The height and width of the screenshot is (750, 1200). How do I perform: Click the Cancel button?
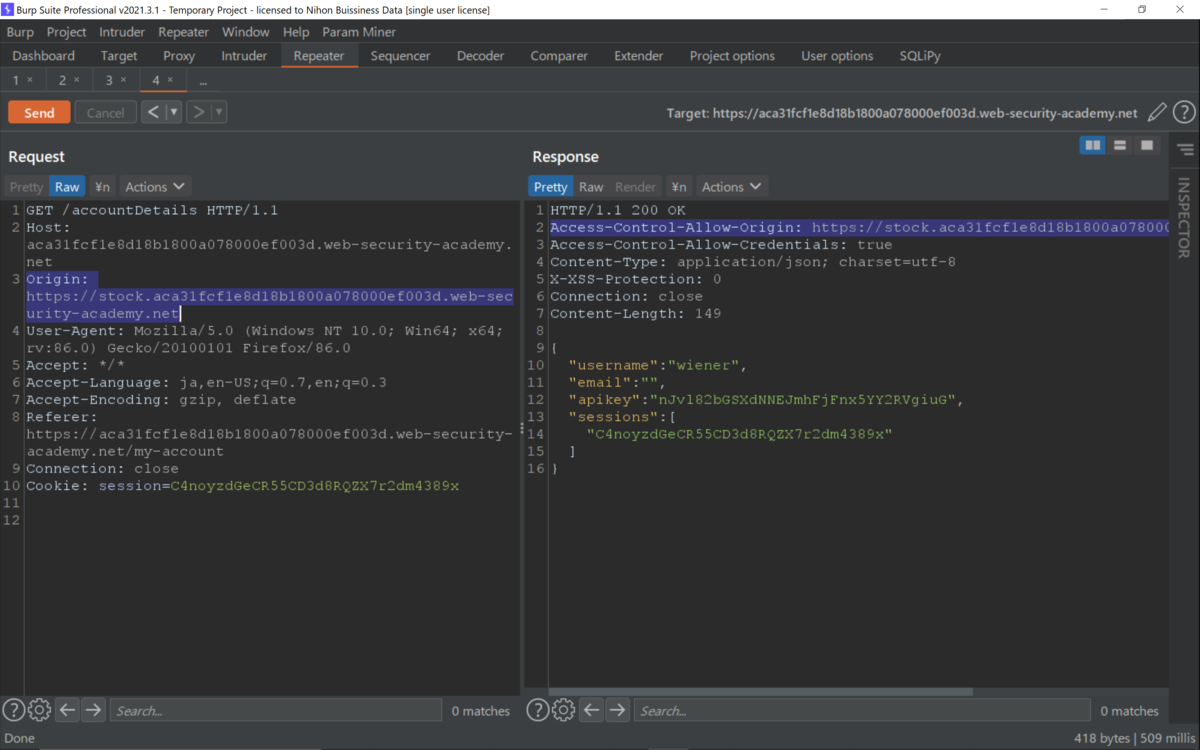[x=105, y=113]
